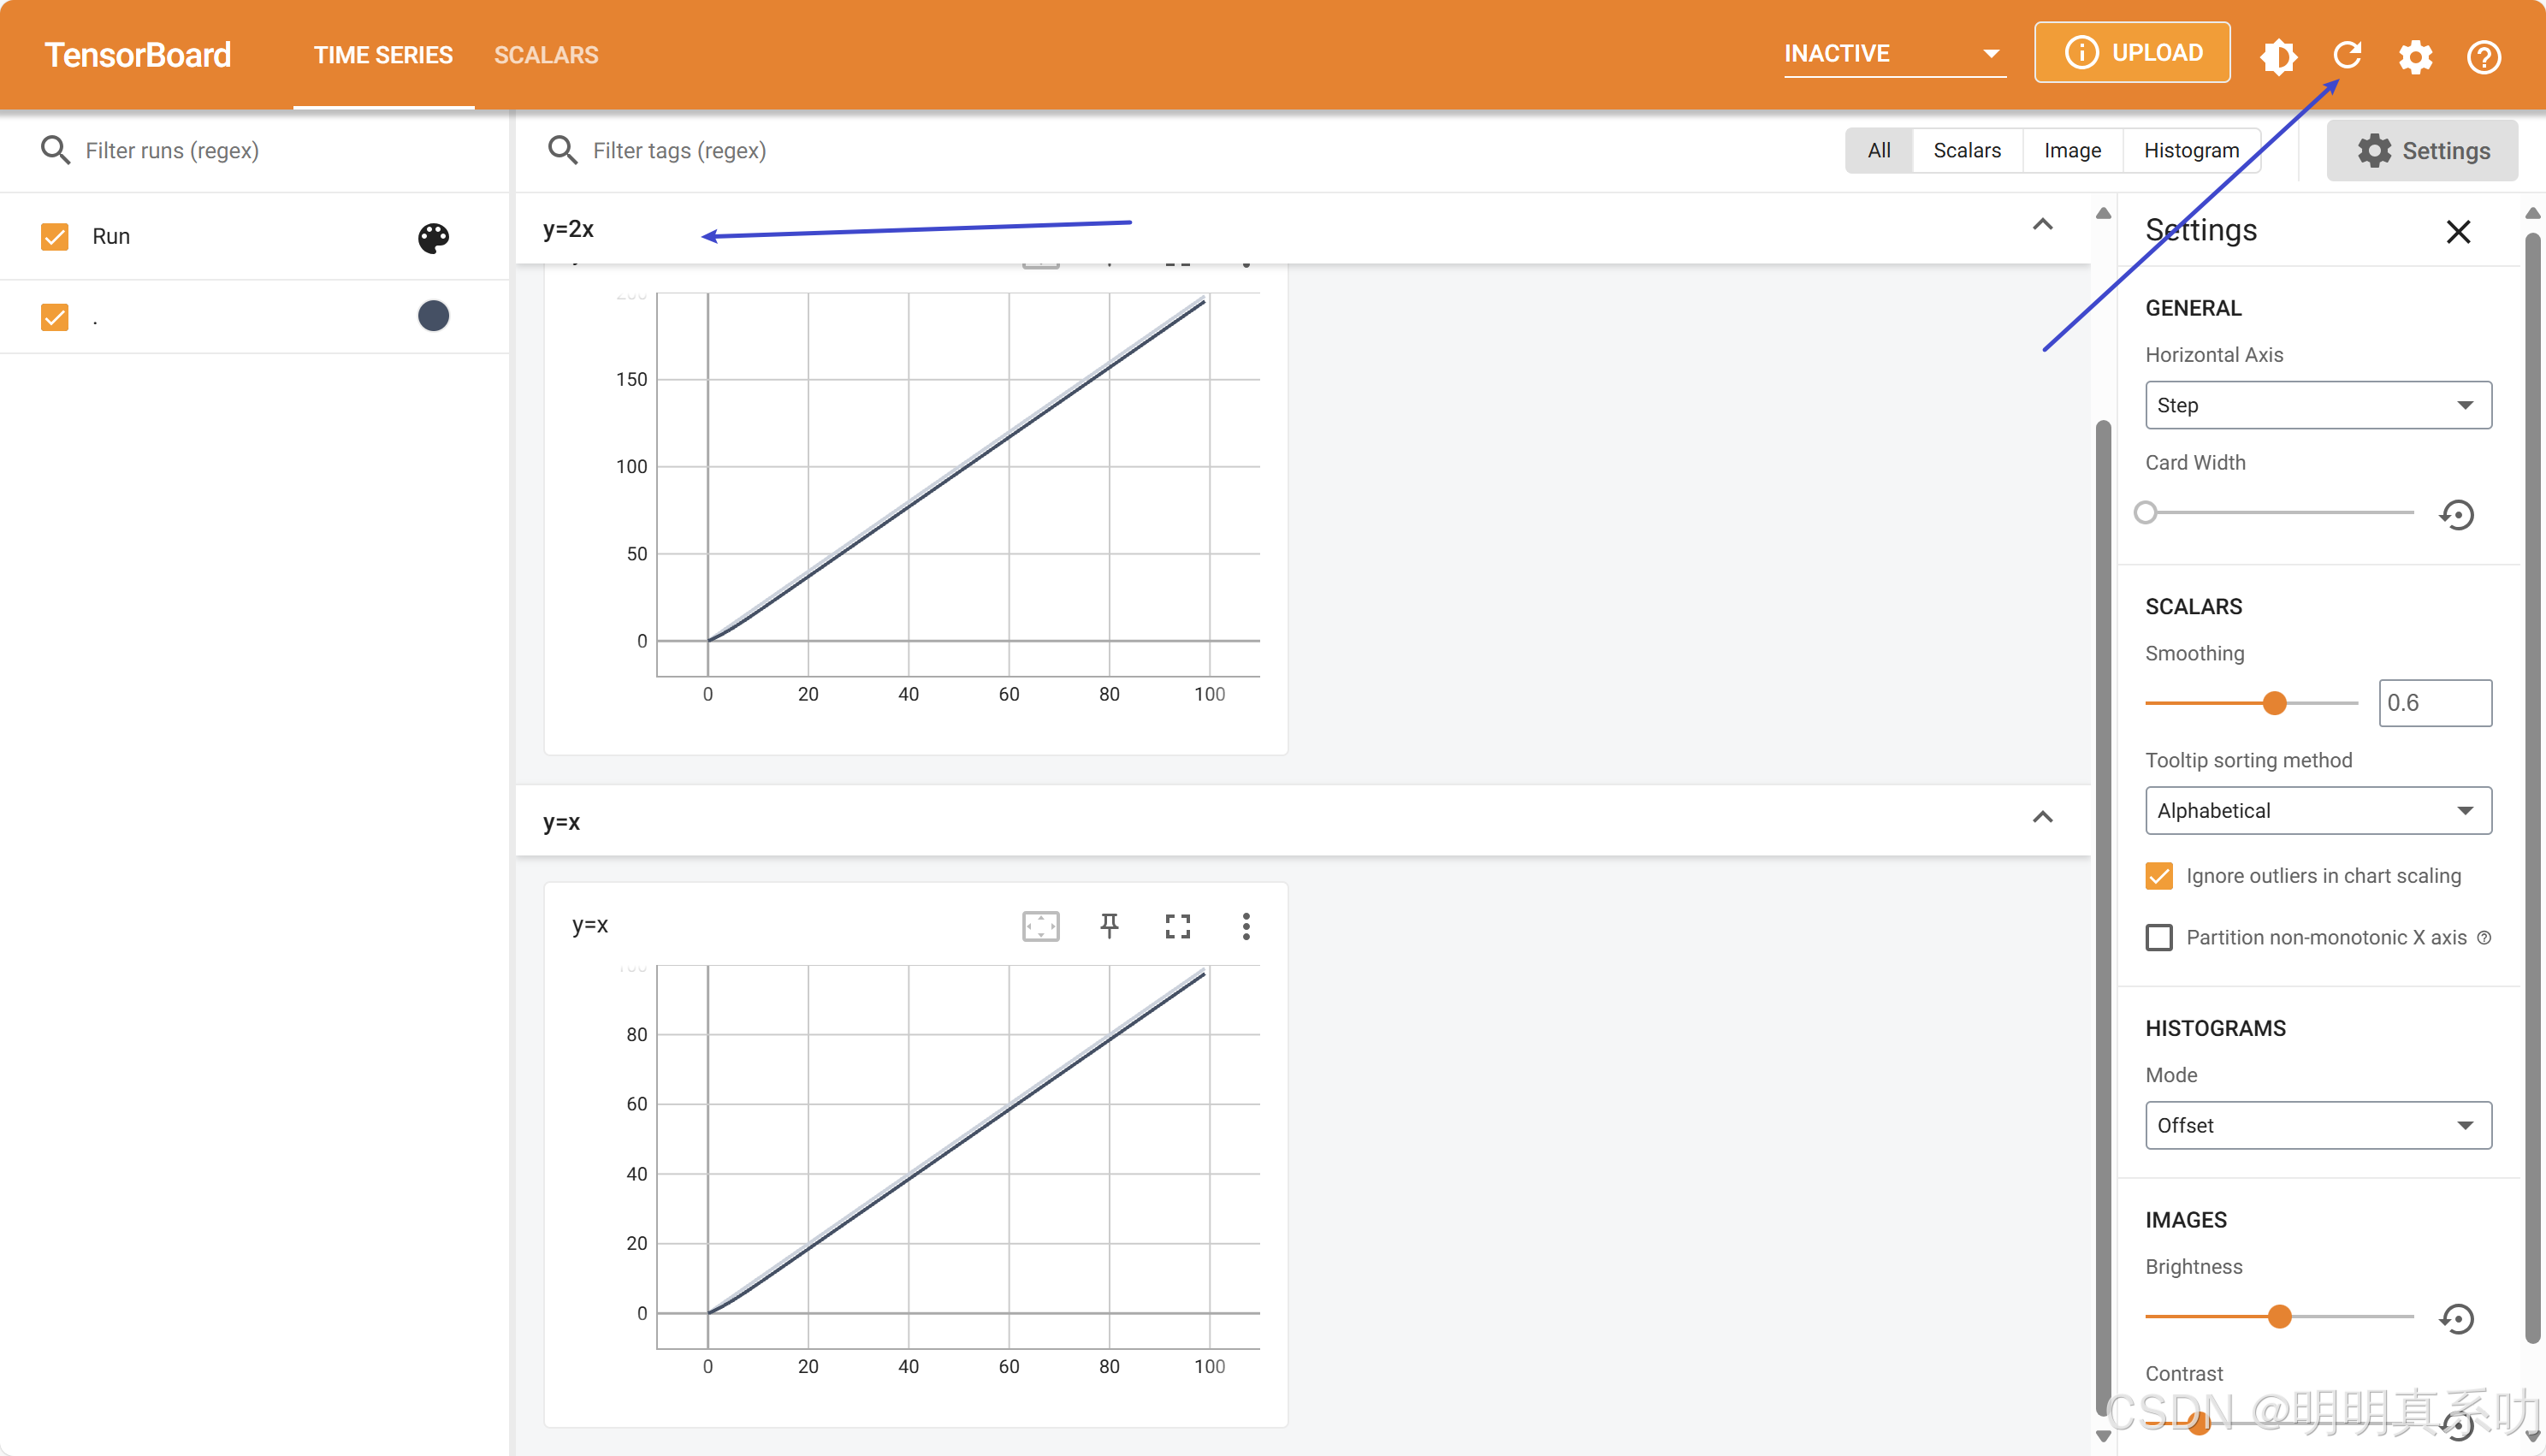This screenshot has width=2546, height=1456.
Task: Disable Ignore outliers in chart scaling
Action: pos(2159,876)
